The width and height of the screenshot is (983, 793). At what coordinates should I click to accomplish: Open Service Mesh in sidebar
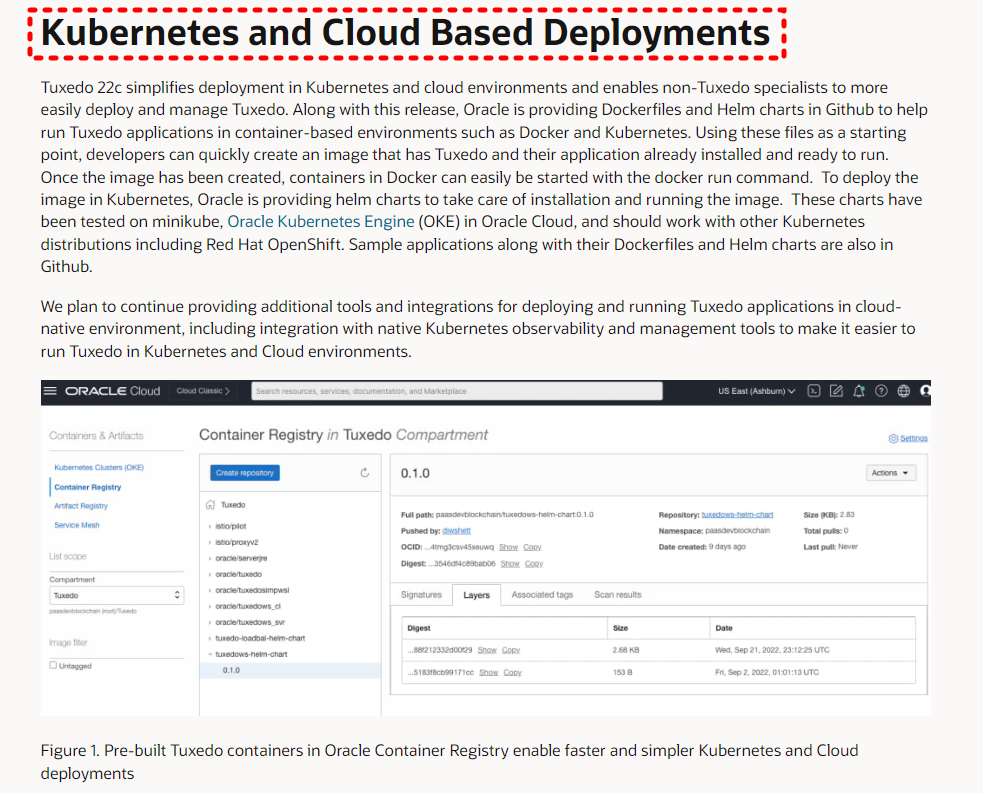click(x=76, y=525)
